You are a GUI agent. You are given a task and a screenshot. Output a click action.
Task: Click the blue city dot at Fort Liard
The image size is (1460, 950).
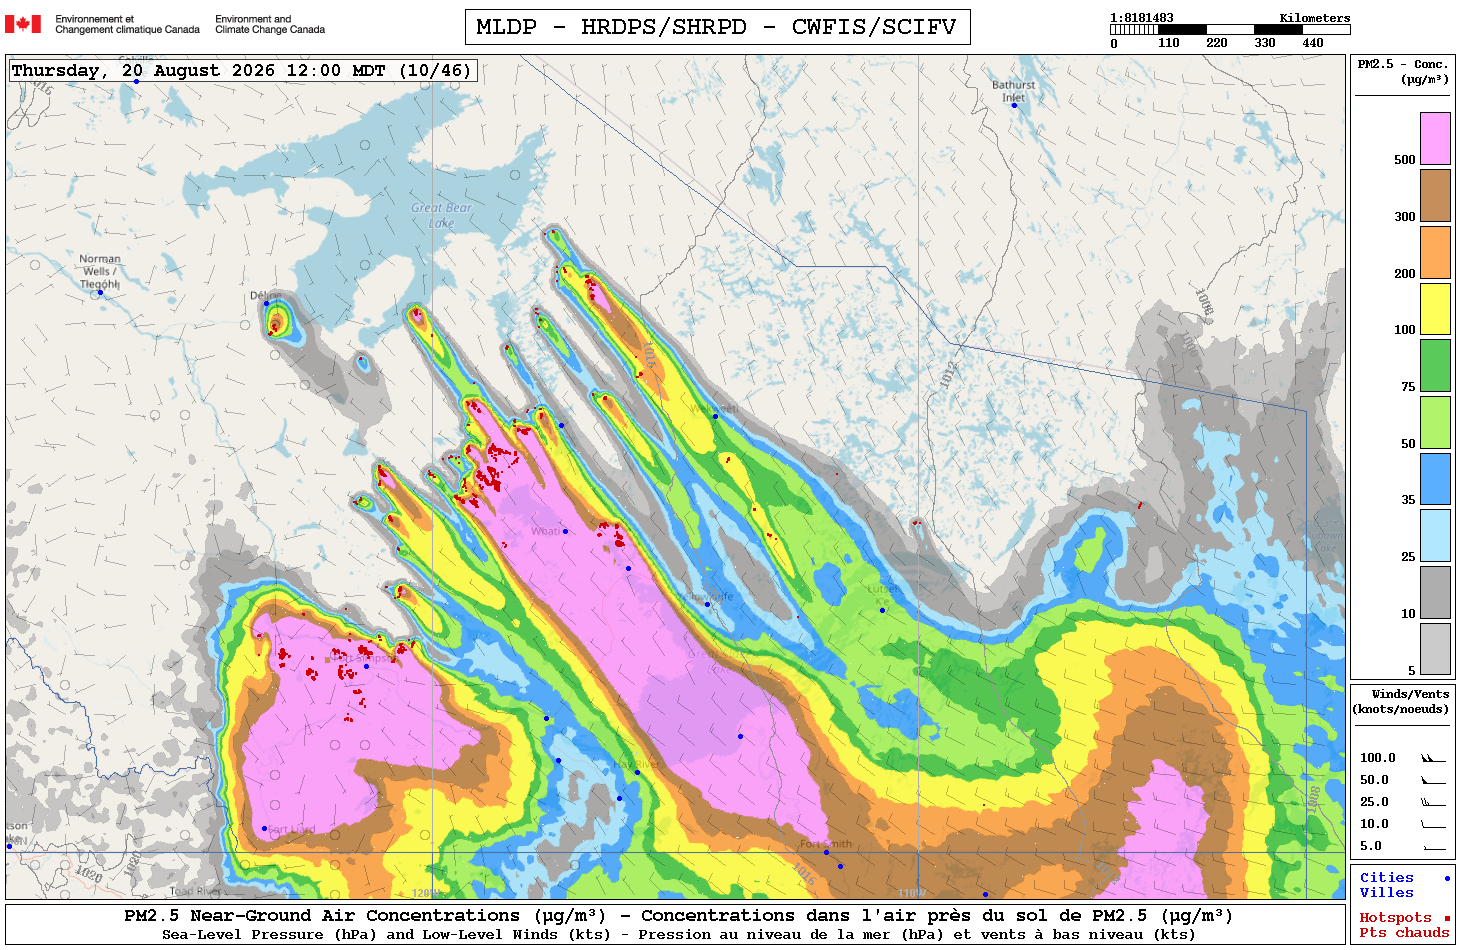pyautogui.click(x=264, y=828)
